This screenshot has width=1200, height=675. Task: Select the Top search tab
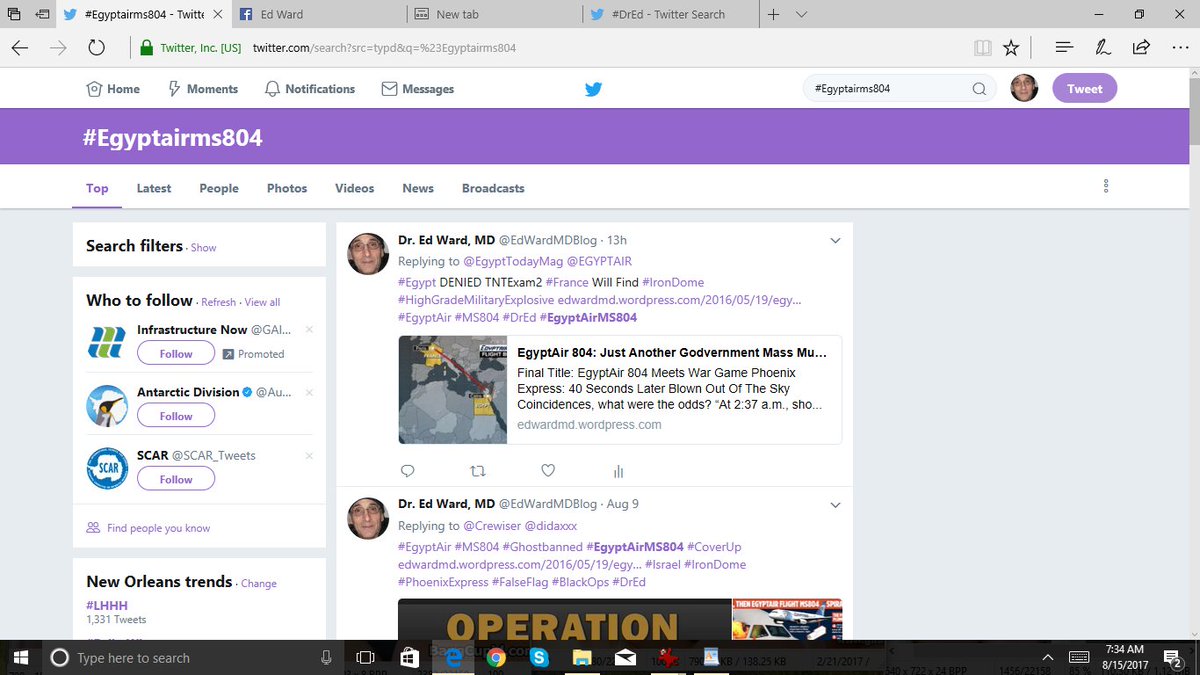[97, 188]
